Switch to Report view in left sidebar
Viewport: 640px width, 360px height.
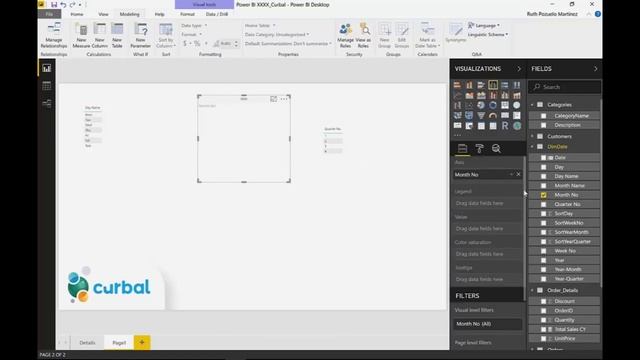[47, 68]
